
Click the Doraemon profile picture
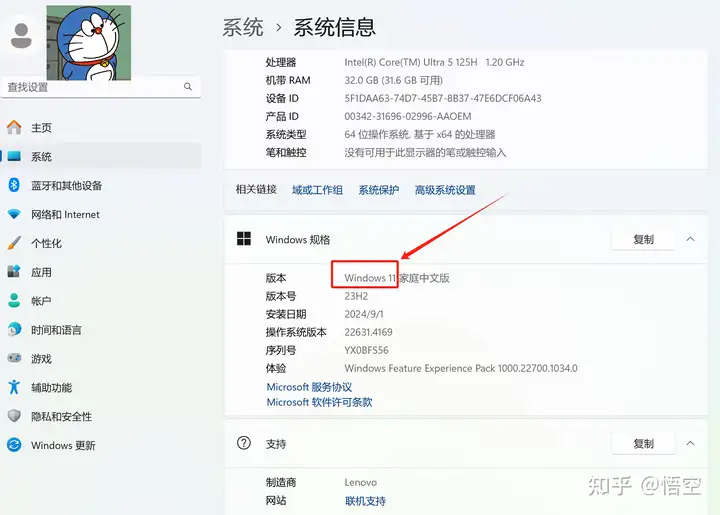[89, 43]
